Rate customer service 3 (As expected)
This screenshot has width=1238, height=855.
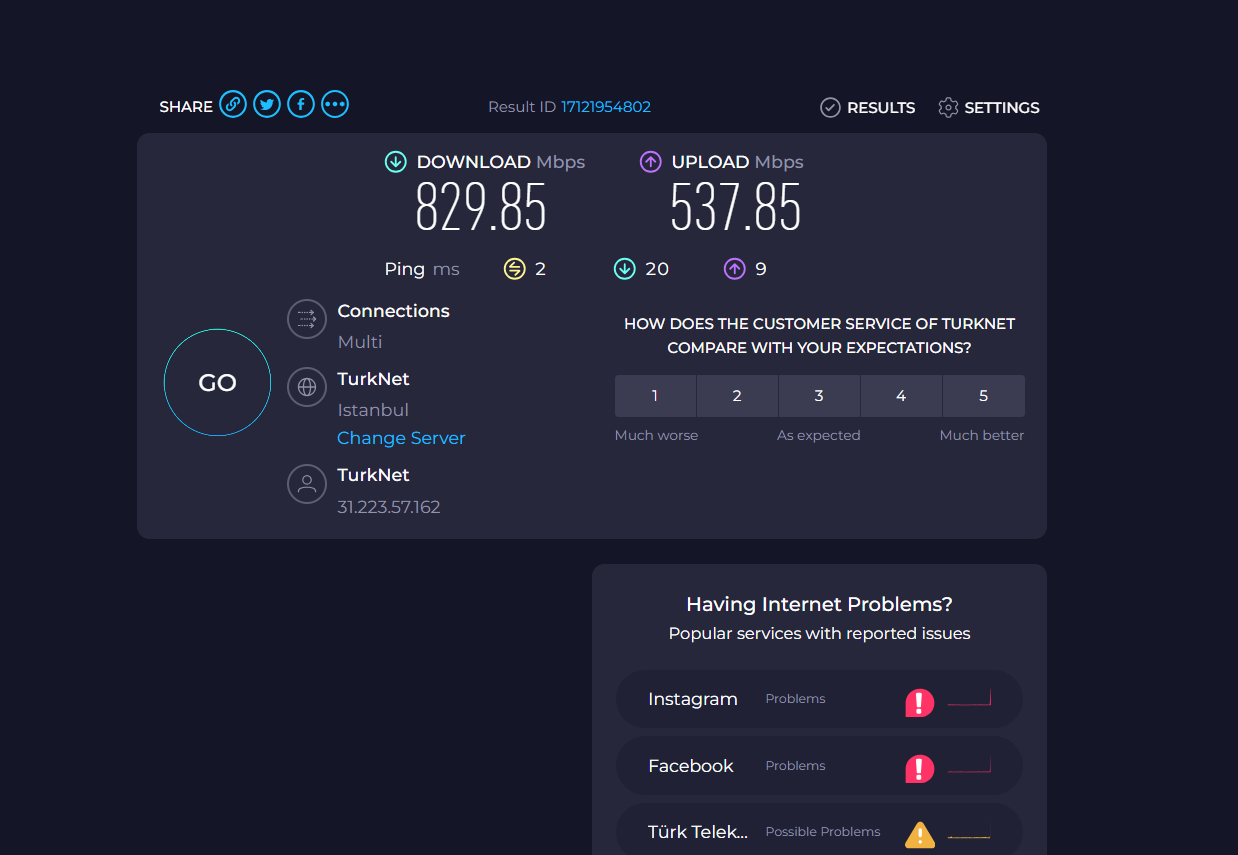(x=819, y=396)
